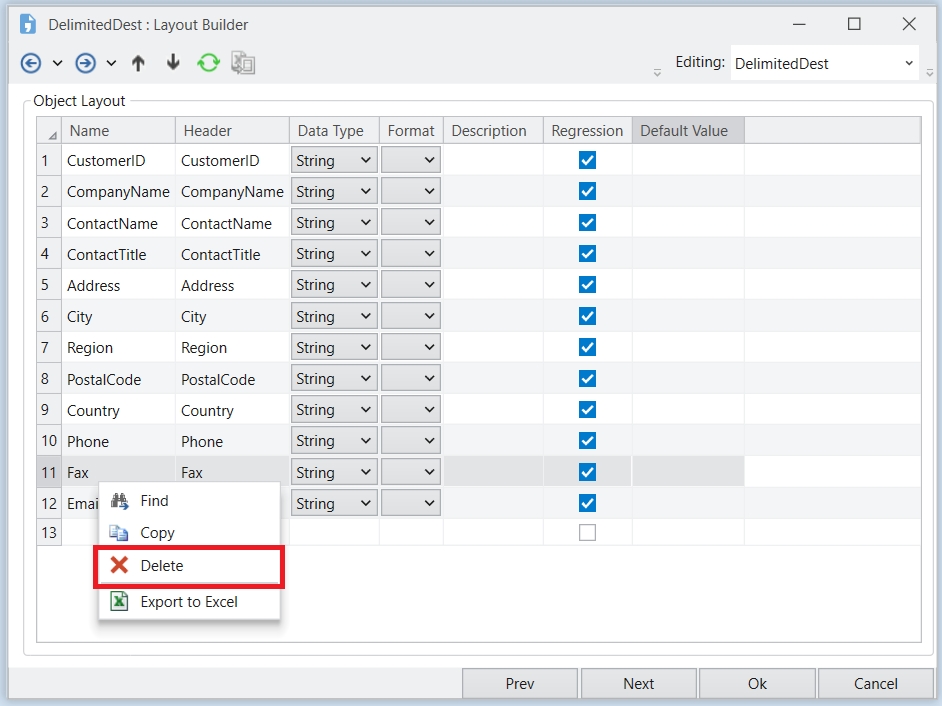Screen dimensions: 942x706
Task: Click the Ok button
Action: [757, 684]
